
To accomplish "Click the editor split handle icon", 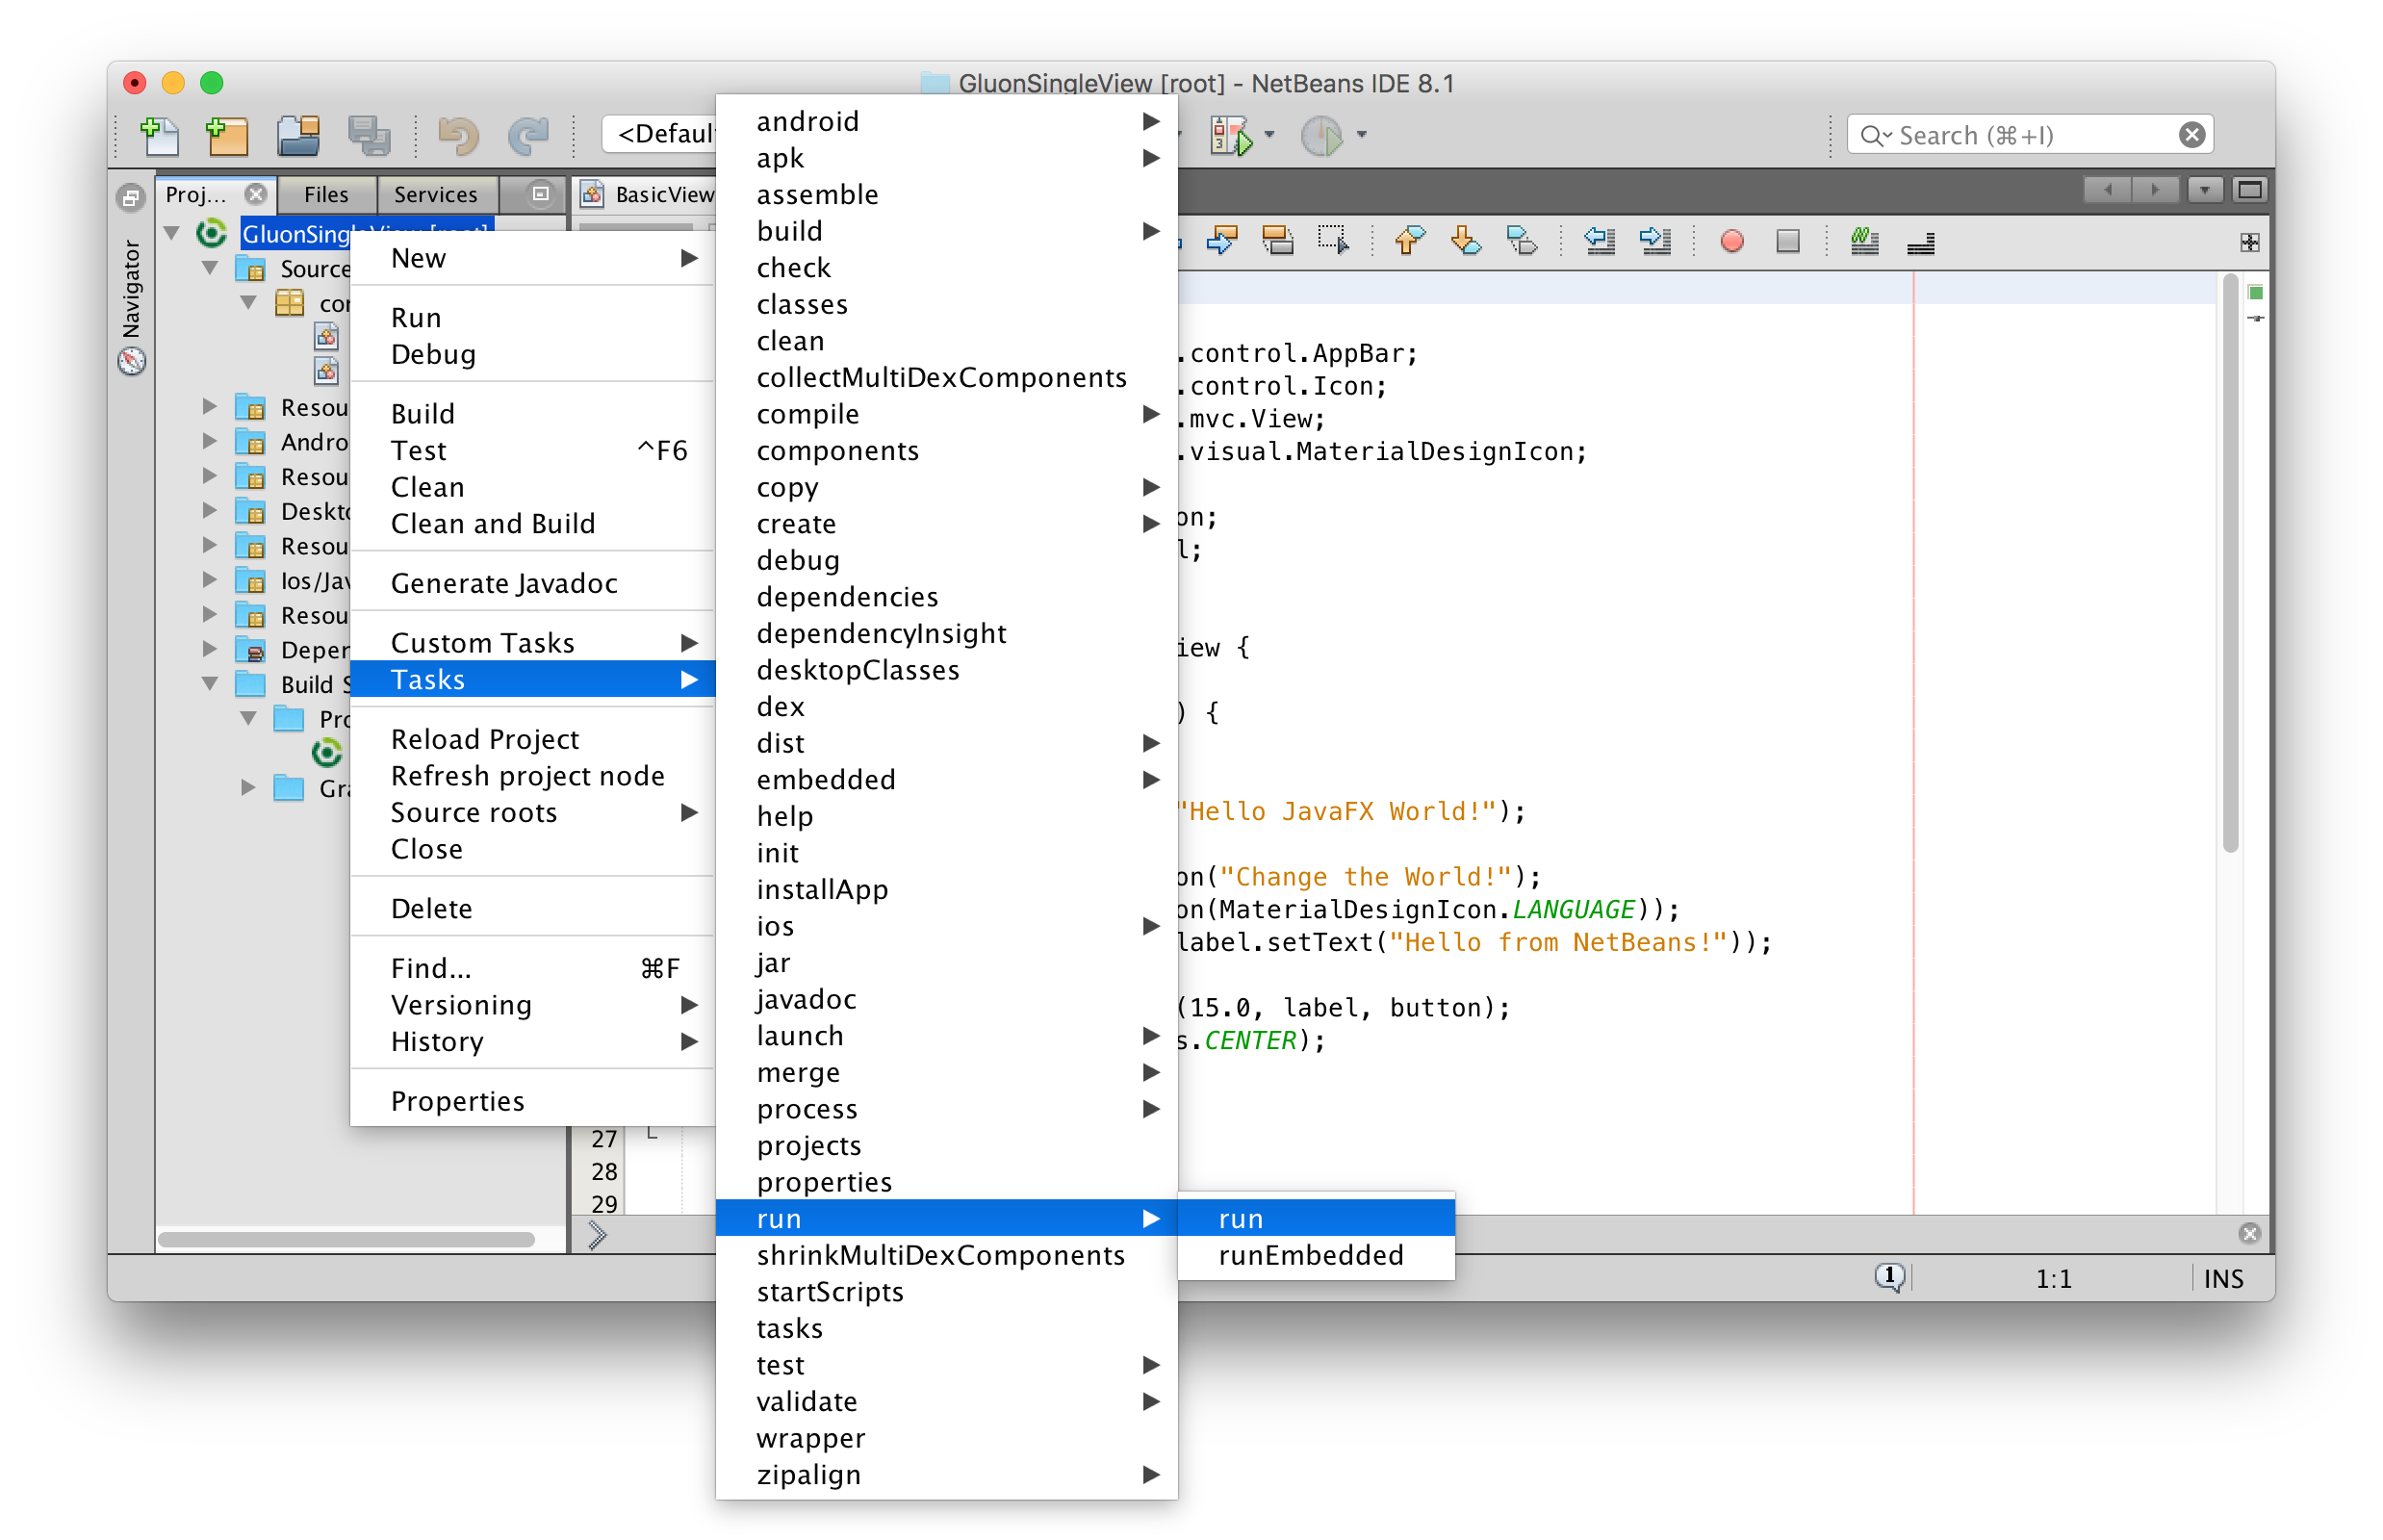I will pos(2249,243).
